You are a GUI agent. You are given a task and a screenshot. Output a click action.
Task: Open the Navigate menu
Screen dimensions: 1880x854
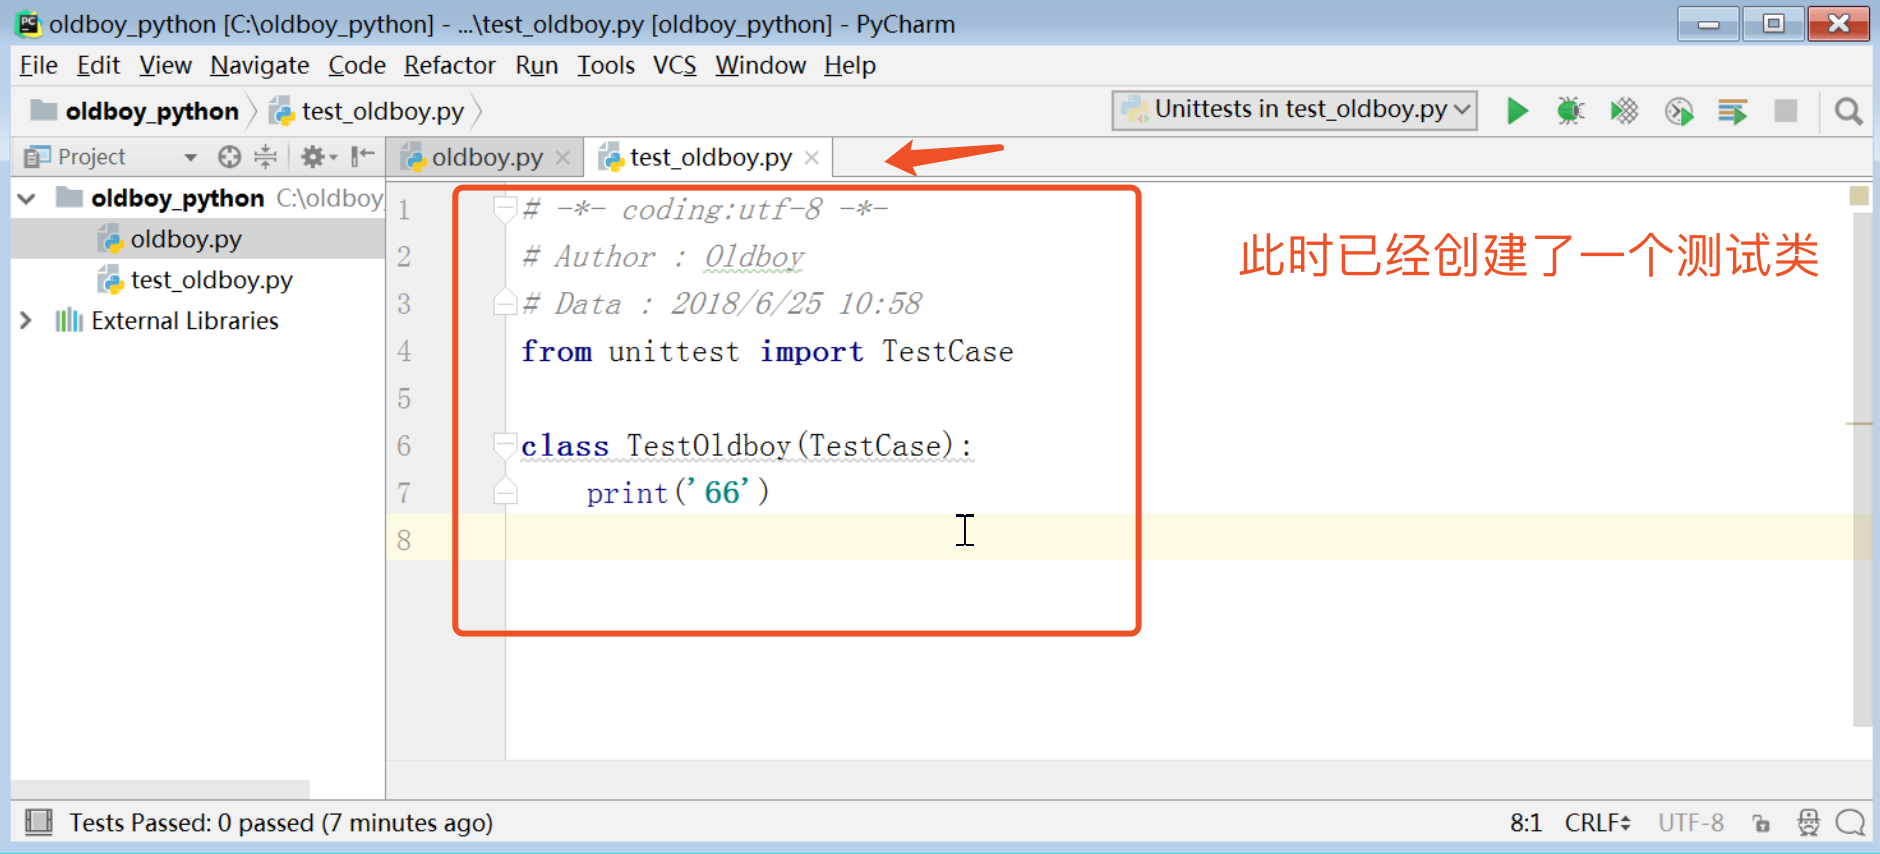pos(260,66)
